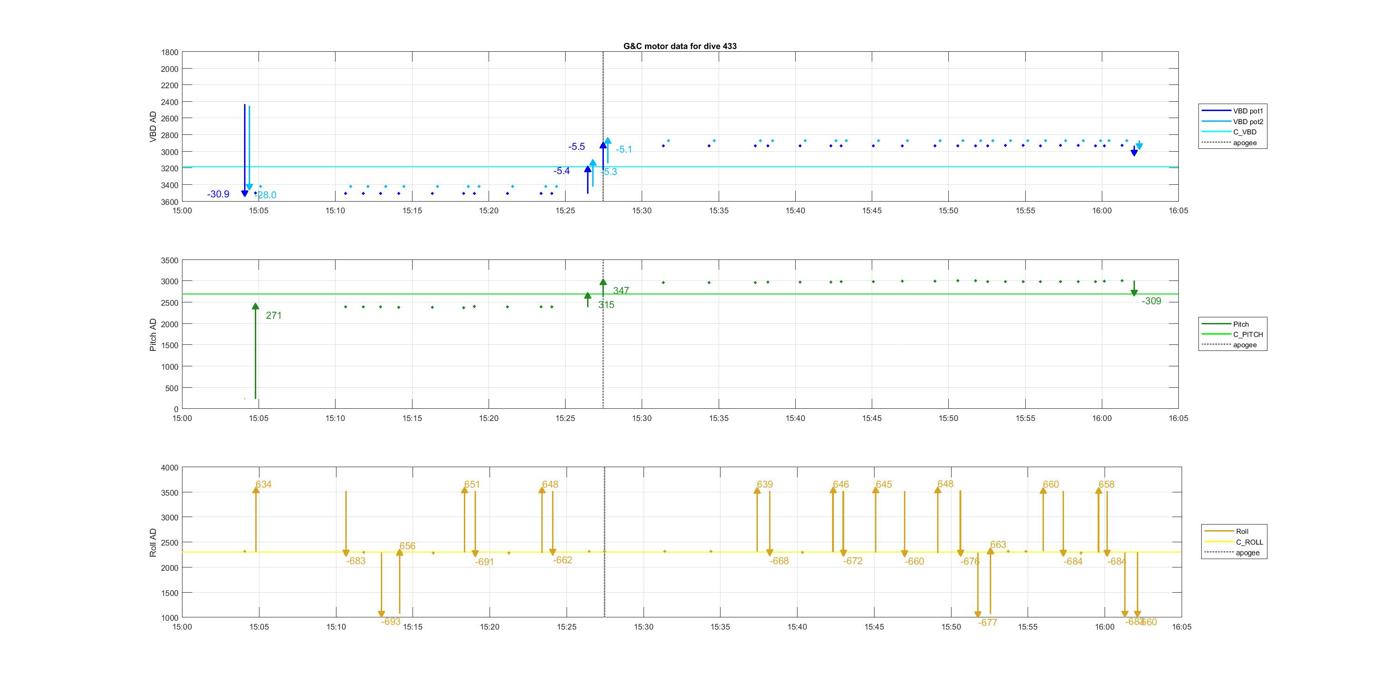Click the '3600' tick on VBD axis
This screenshot has height=693, width=1400.
pos(169,202)
